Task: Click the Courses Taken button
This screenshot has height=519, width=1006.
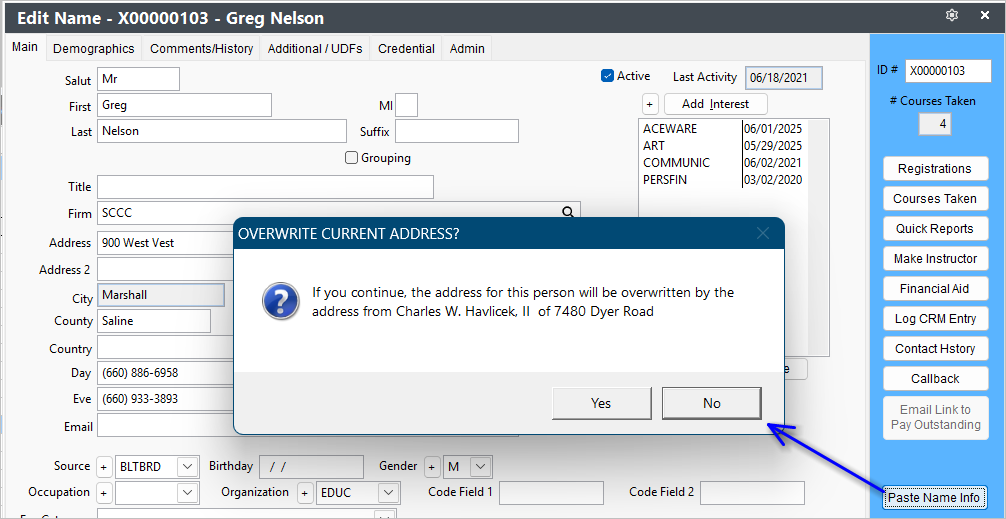Action: click(935, 199)
